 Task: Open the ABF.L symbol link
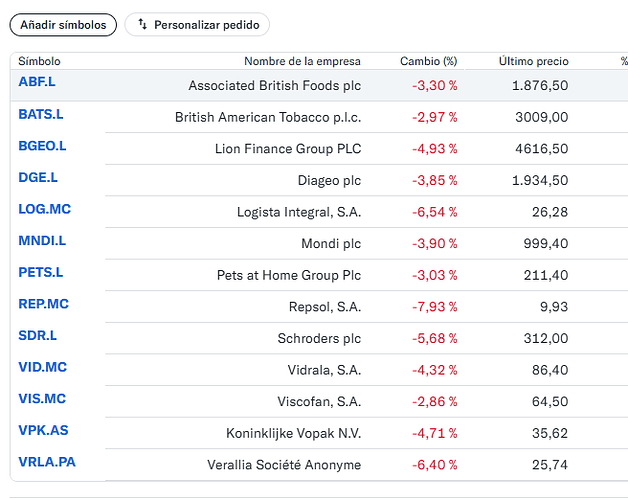pyautogui.click(x=37, y=82)
